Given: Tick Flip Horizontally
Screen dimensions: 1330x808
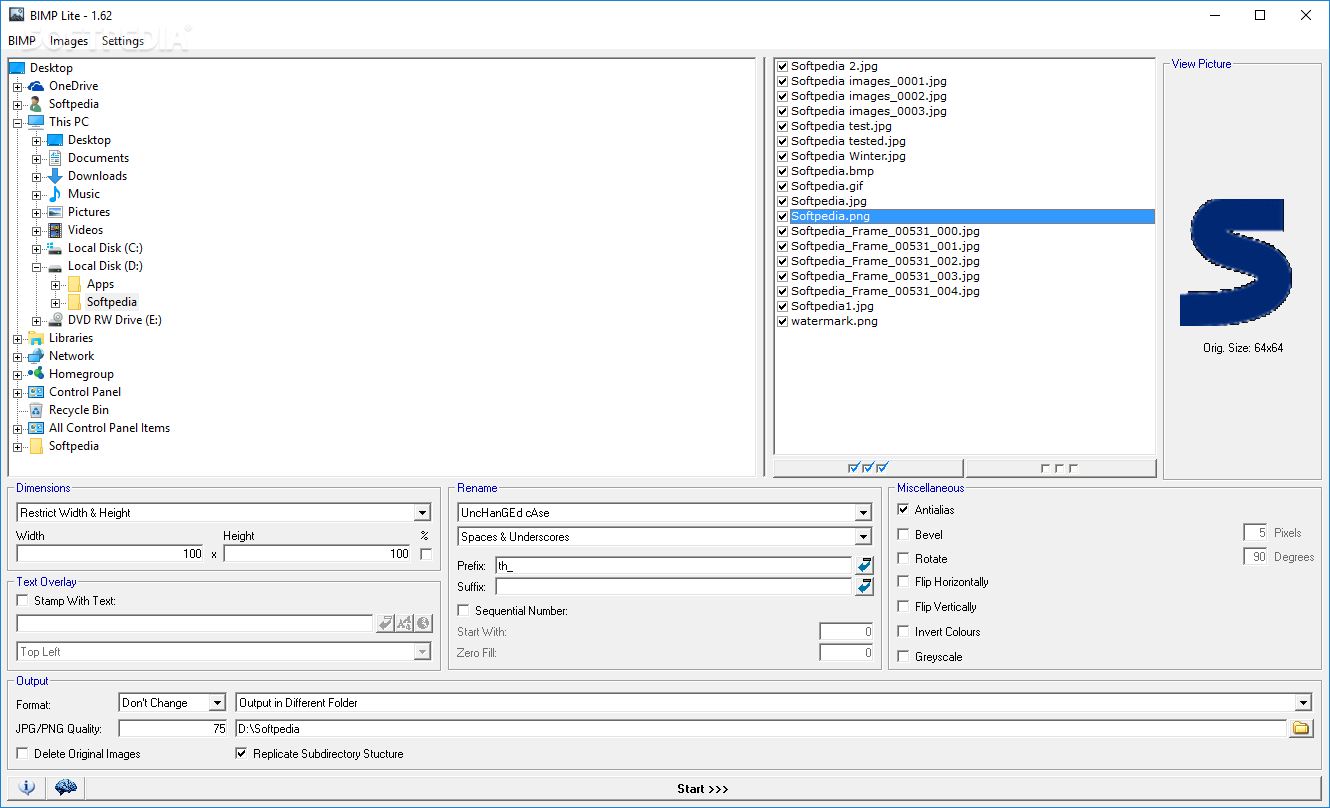Looking at the screenshot, I should [x=904, y=582].
